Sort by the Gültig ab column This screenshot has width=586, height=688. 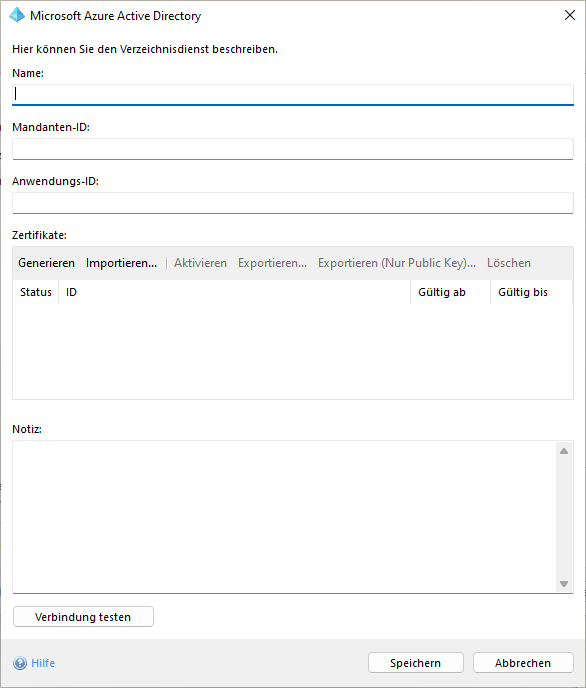coord(450,292)
